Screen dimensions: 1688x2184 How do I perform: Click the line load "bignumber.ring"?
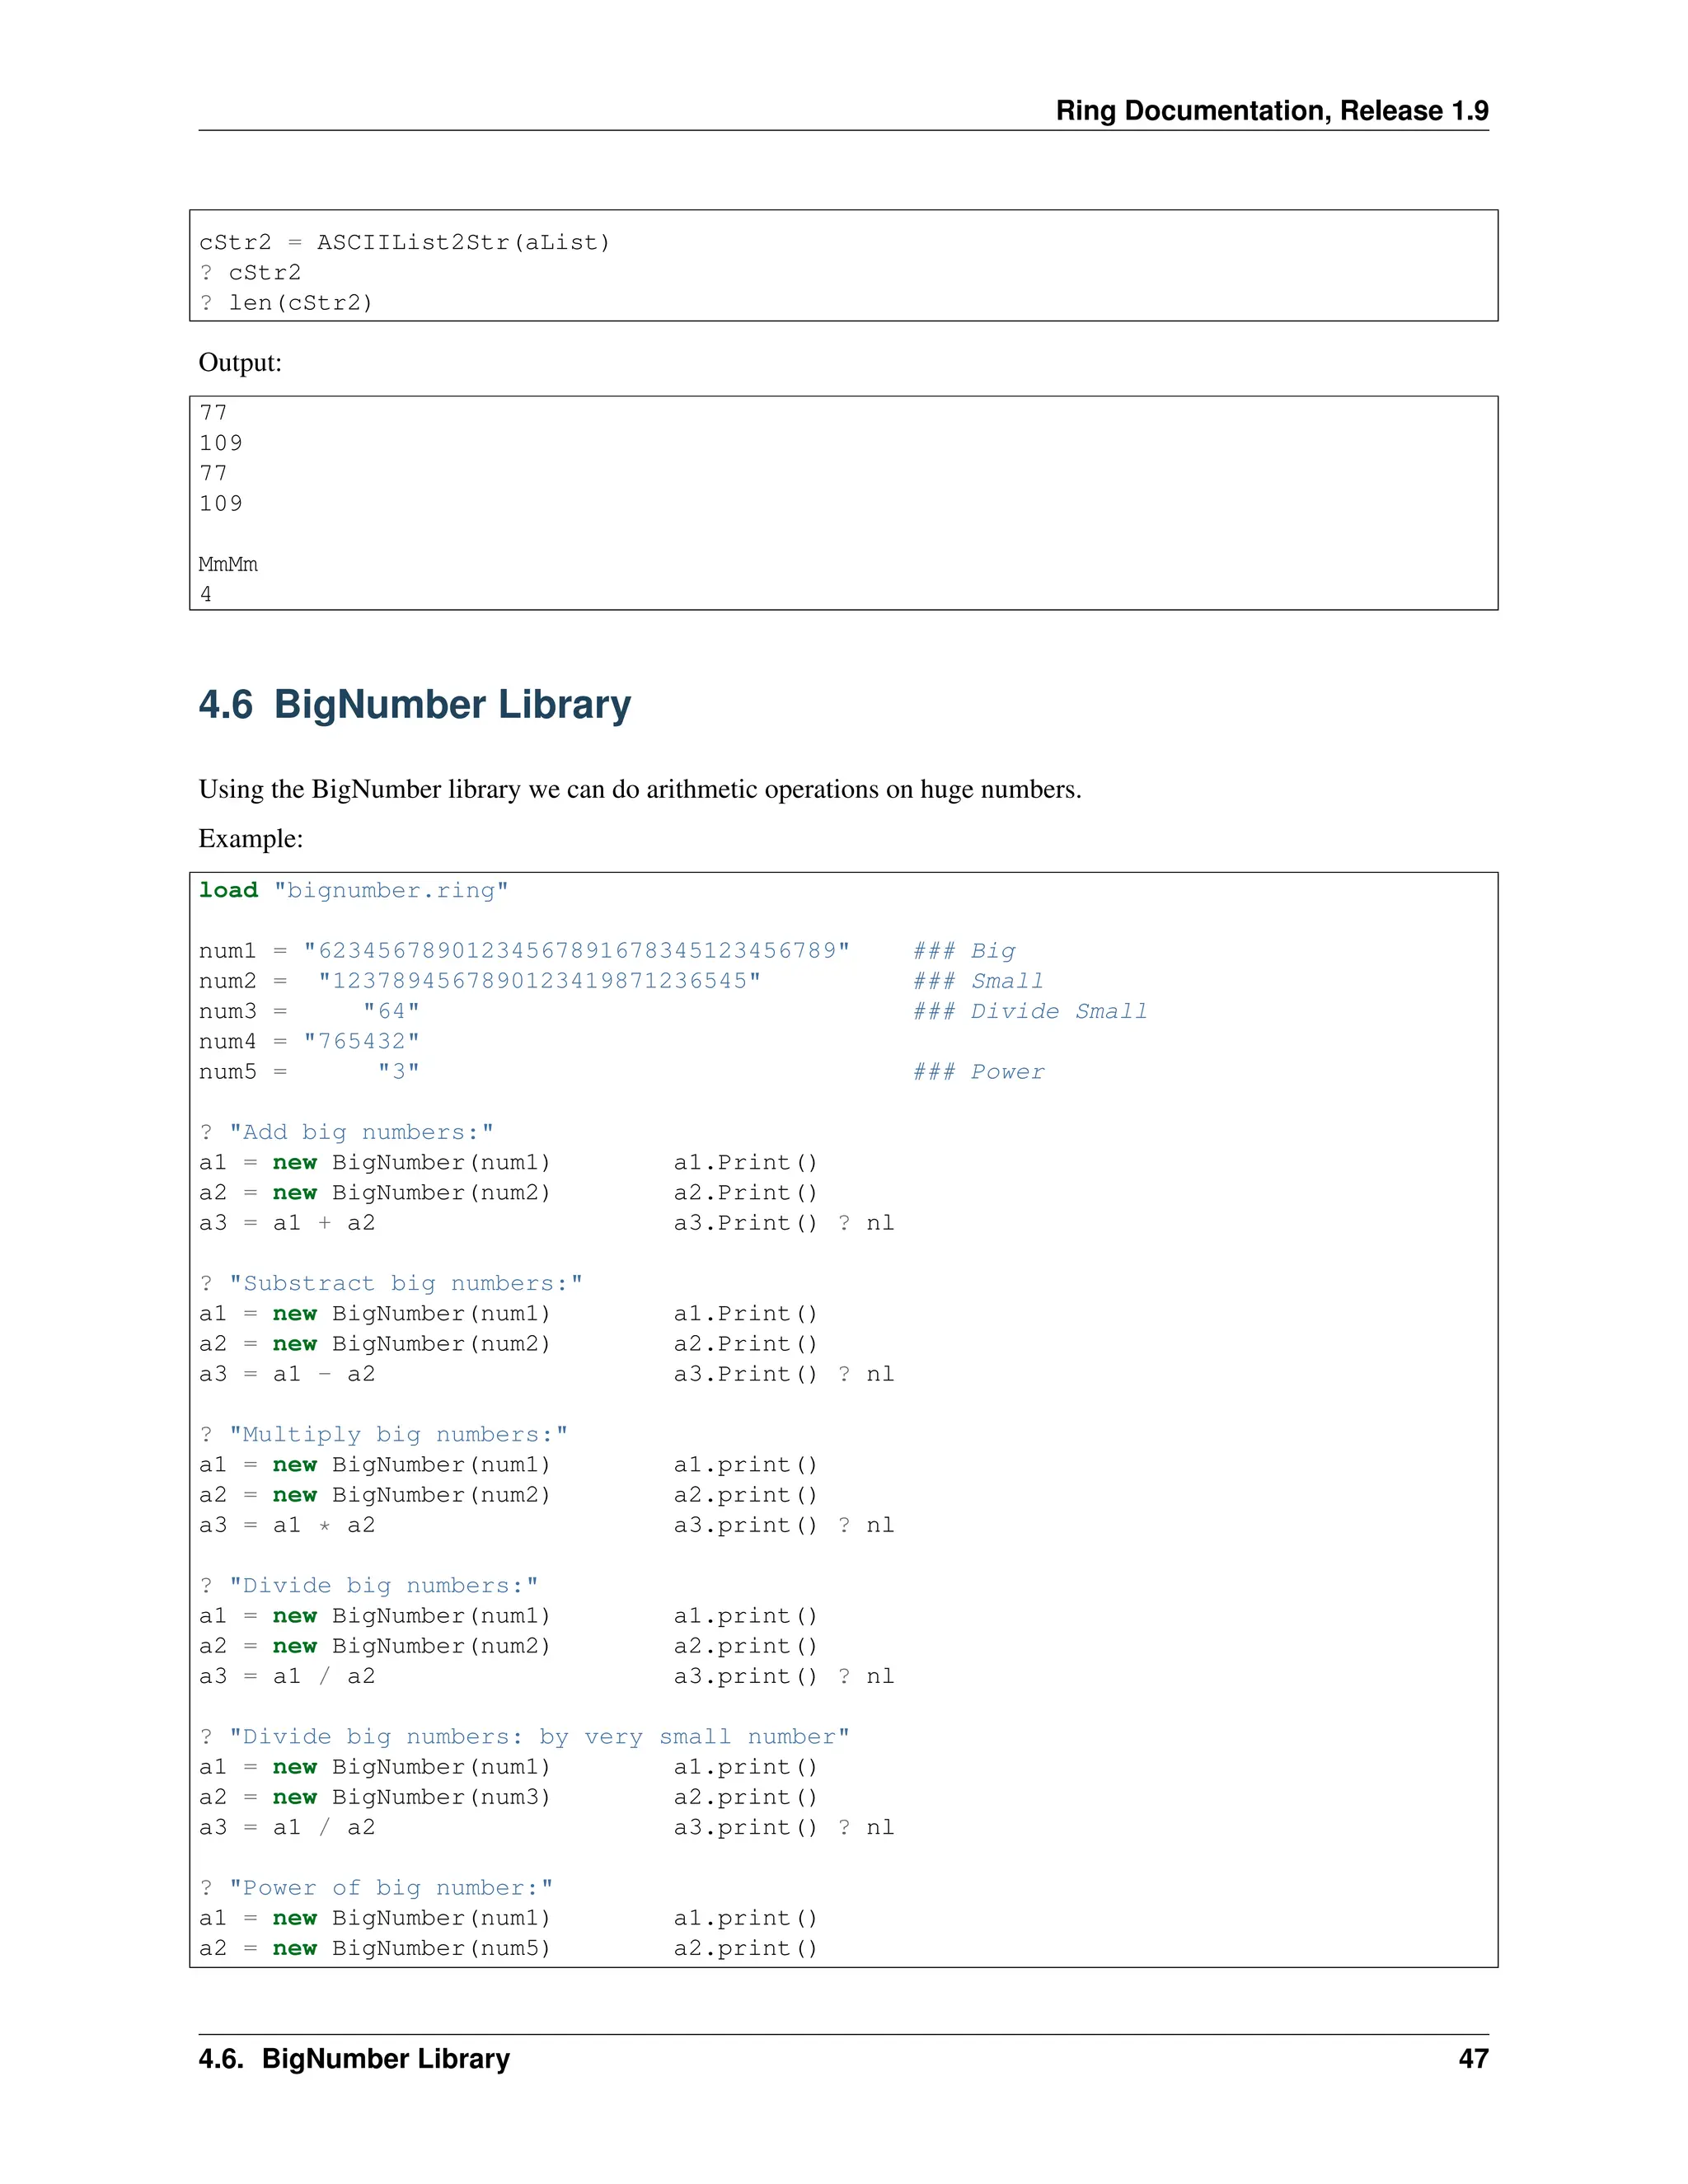click(x=354, y=891)
